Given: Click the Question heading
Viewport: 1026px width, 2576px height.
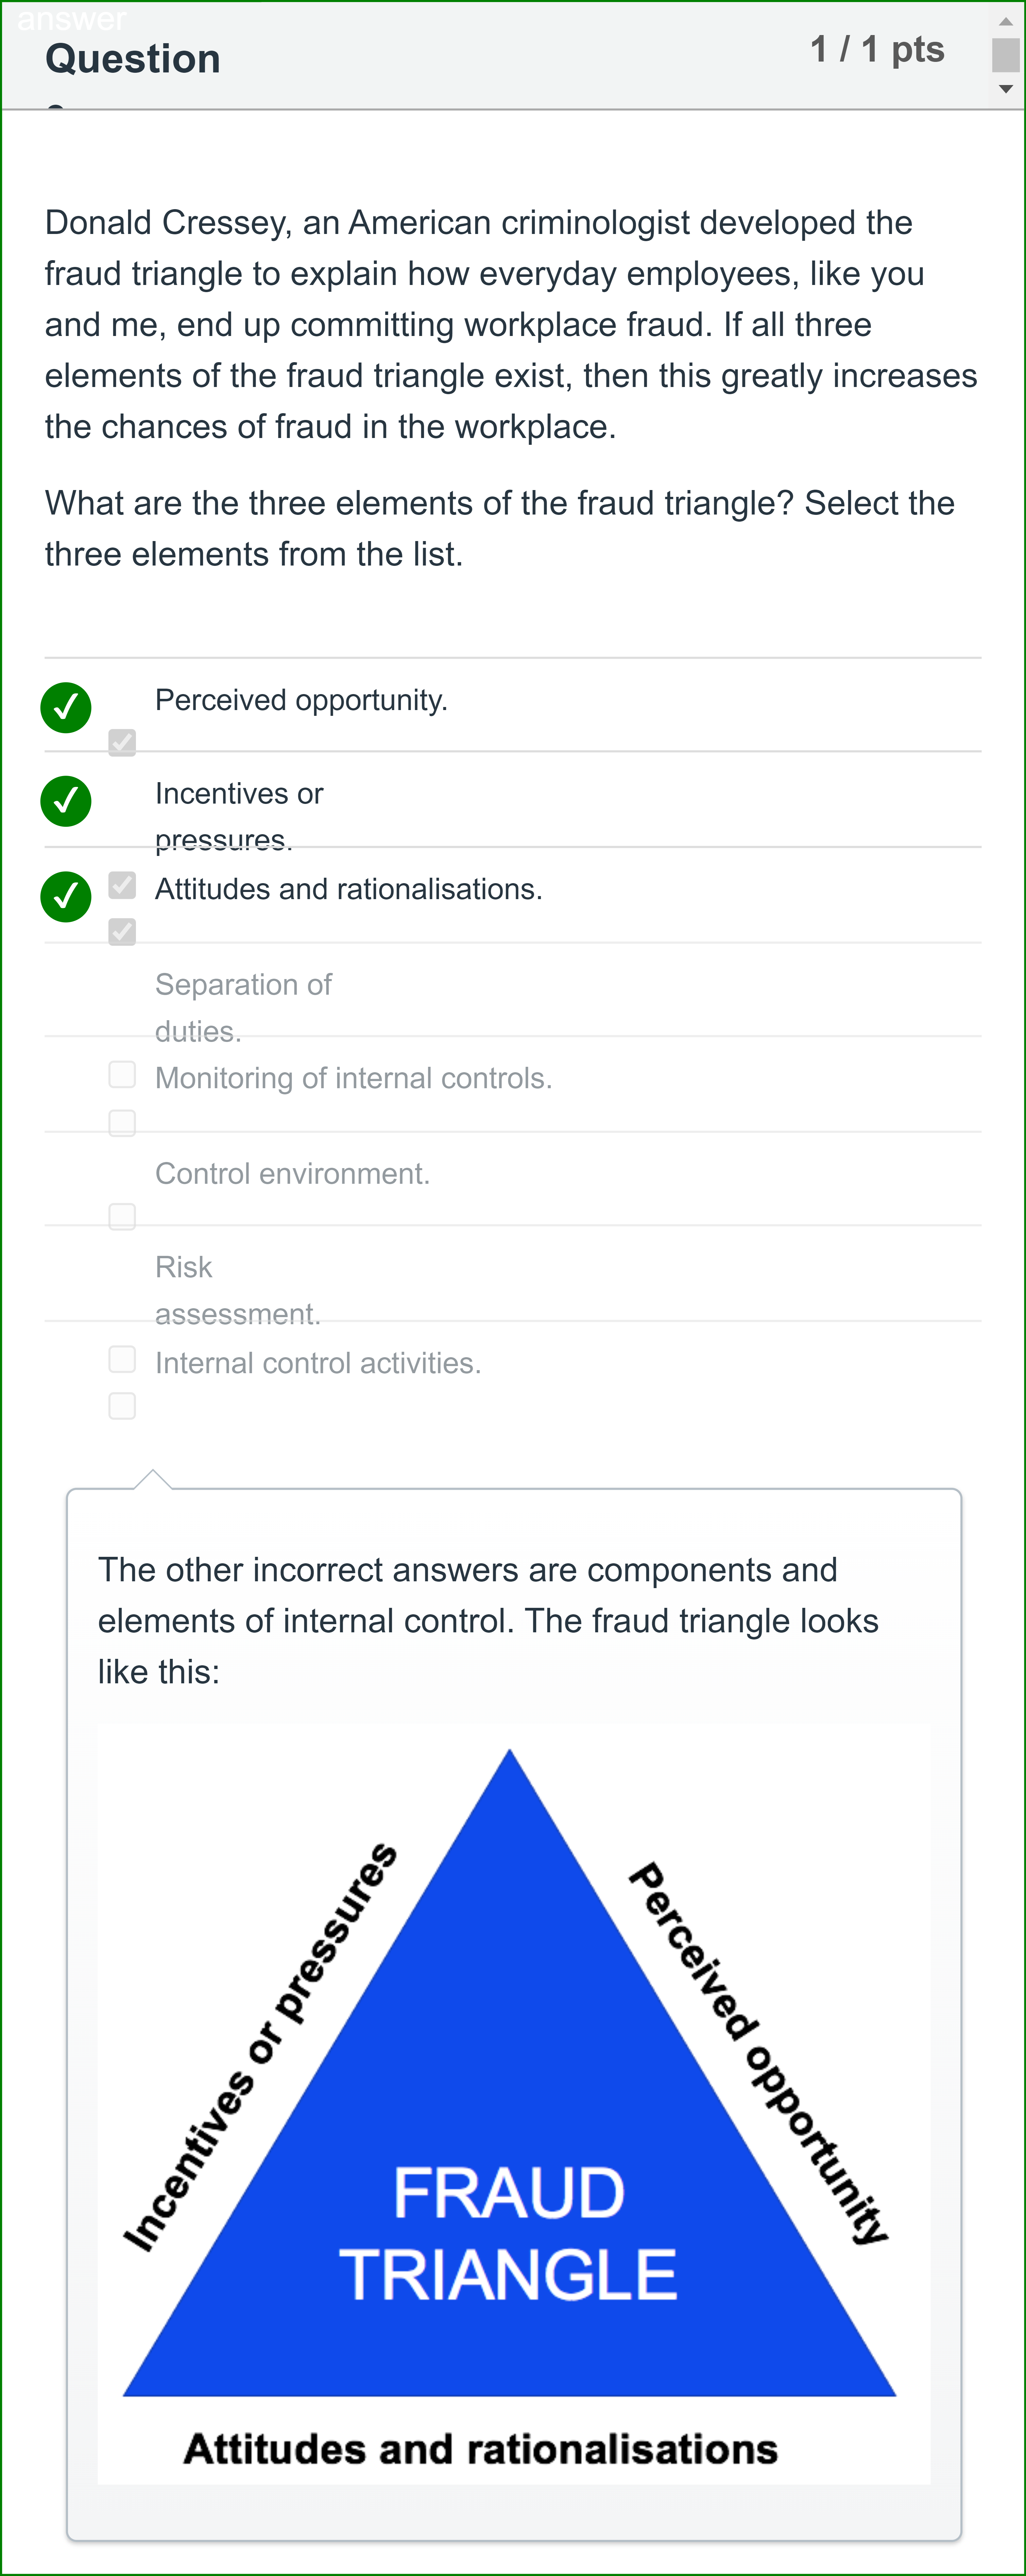Looking at the screenshot, I should coord(133,59).
